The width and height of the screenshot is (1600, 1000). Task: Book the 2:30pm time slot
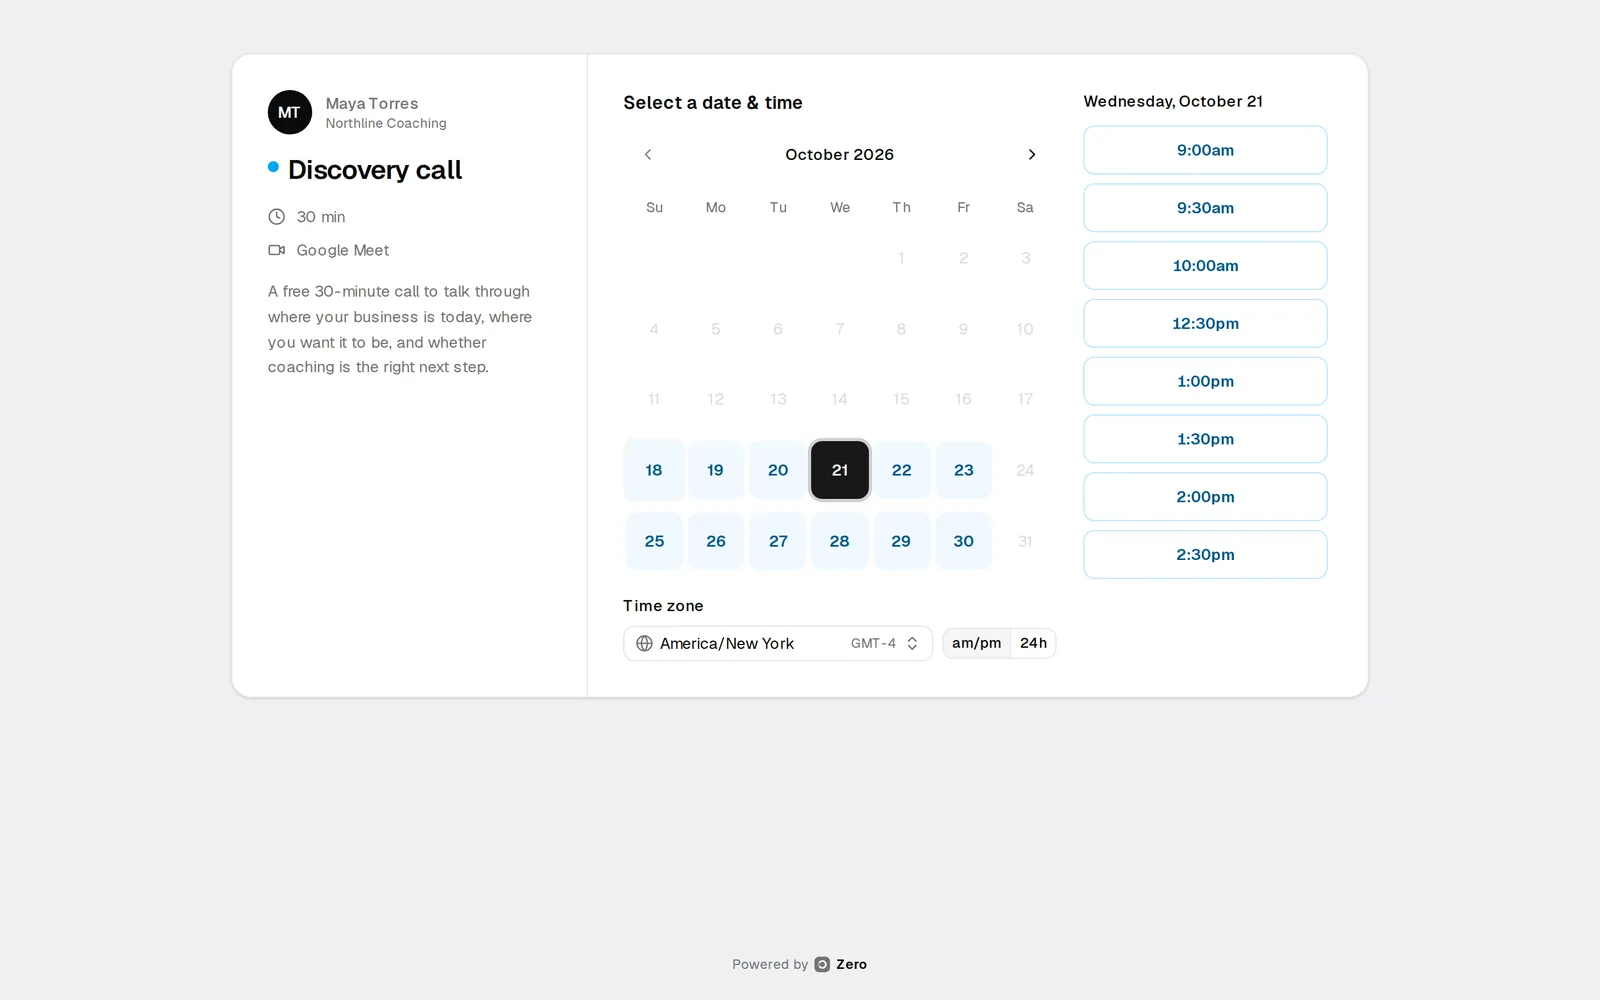point(1205,554)
